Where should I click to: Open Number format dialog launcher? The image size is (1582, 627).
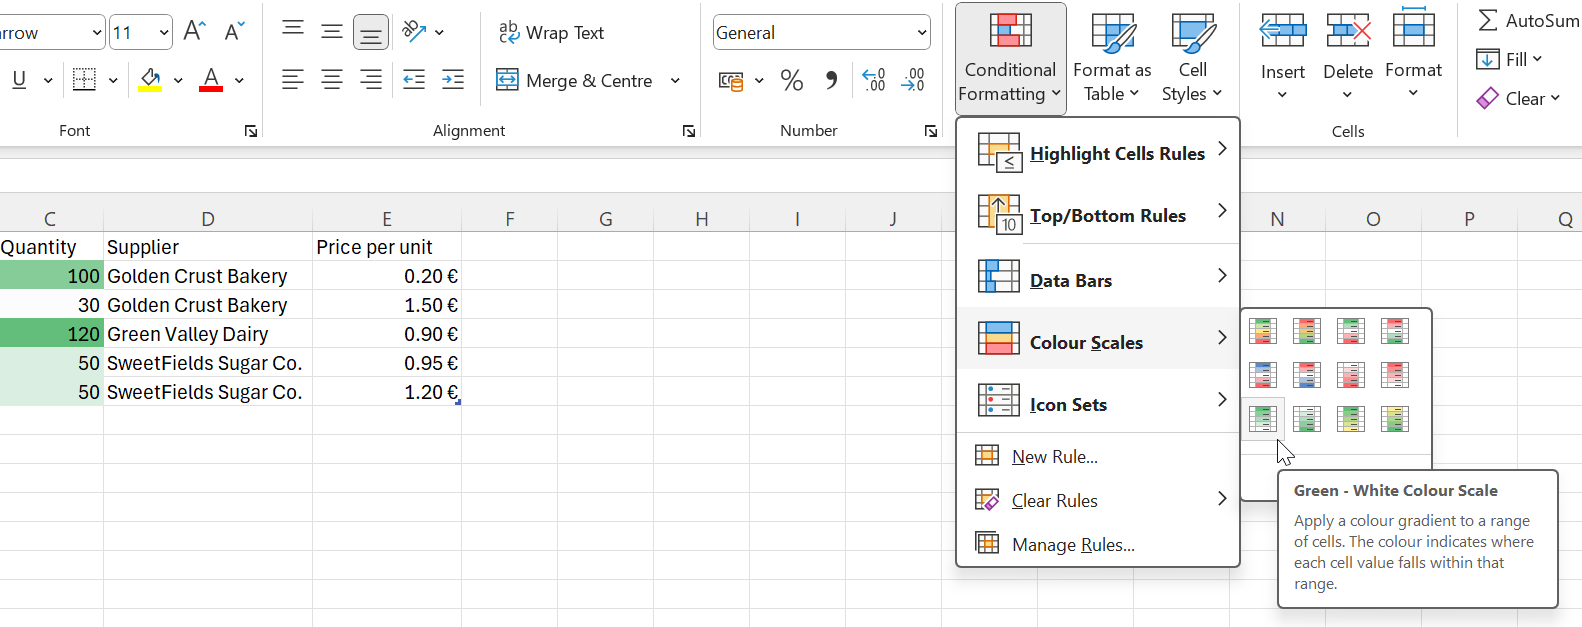[931, 131]
